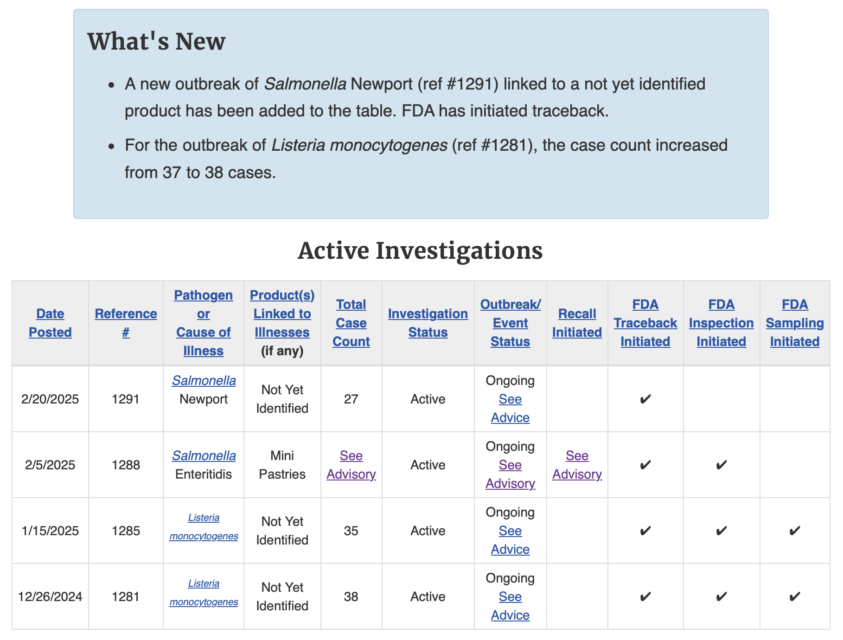Click reference number 1285 cell
The image size is (843, 640).
(x=126, y=531)
